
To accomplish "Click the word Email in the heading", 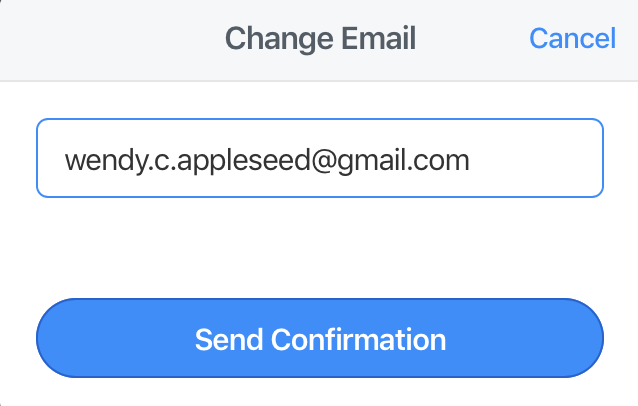I will (378, 39).
